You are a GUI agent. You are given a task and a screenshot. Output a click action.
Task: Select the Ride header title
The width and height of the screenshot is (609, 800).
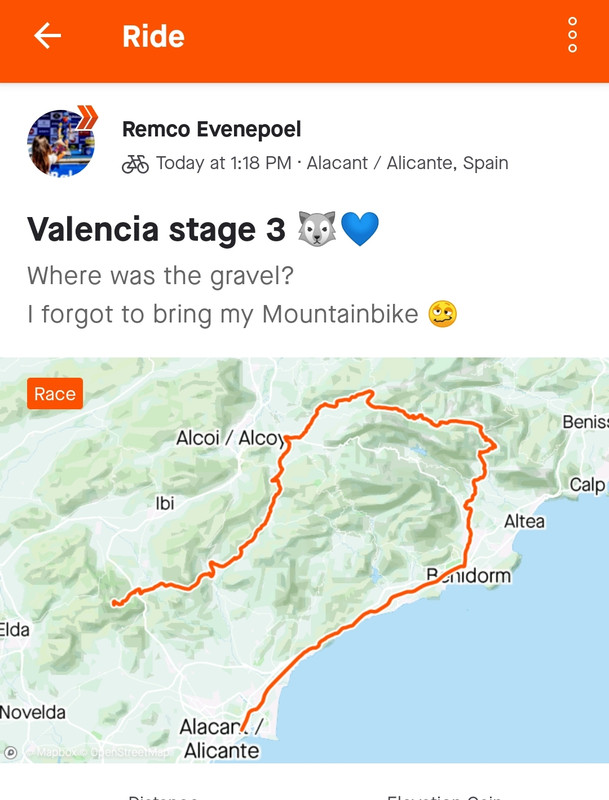click(x=153, y=36)
